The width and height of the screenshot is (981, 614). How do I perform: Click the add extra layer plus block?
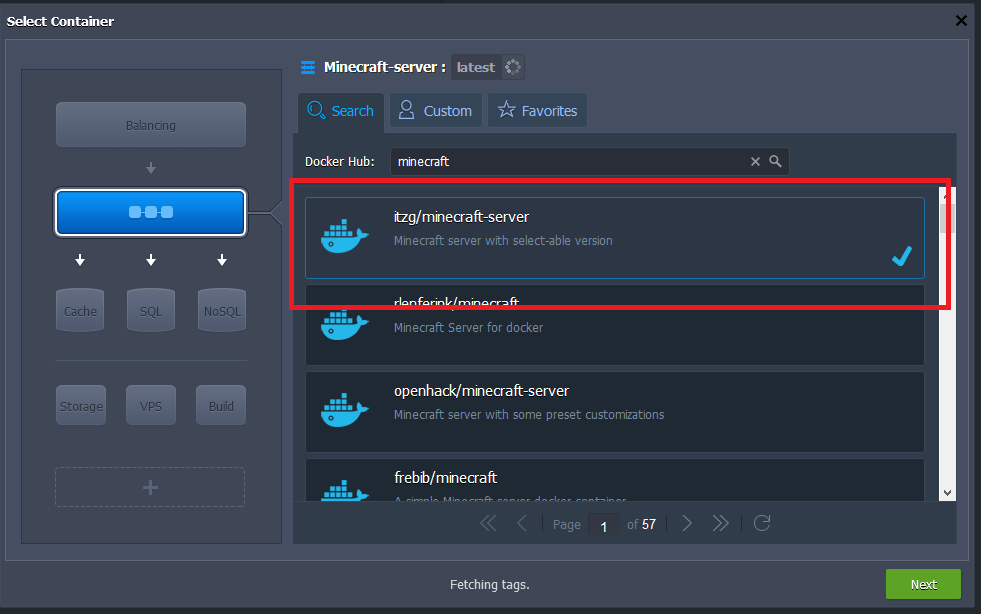pos(150,487)
